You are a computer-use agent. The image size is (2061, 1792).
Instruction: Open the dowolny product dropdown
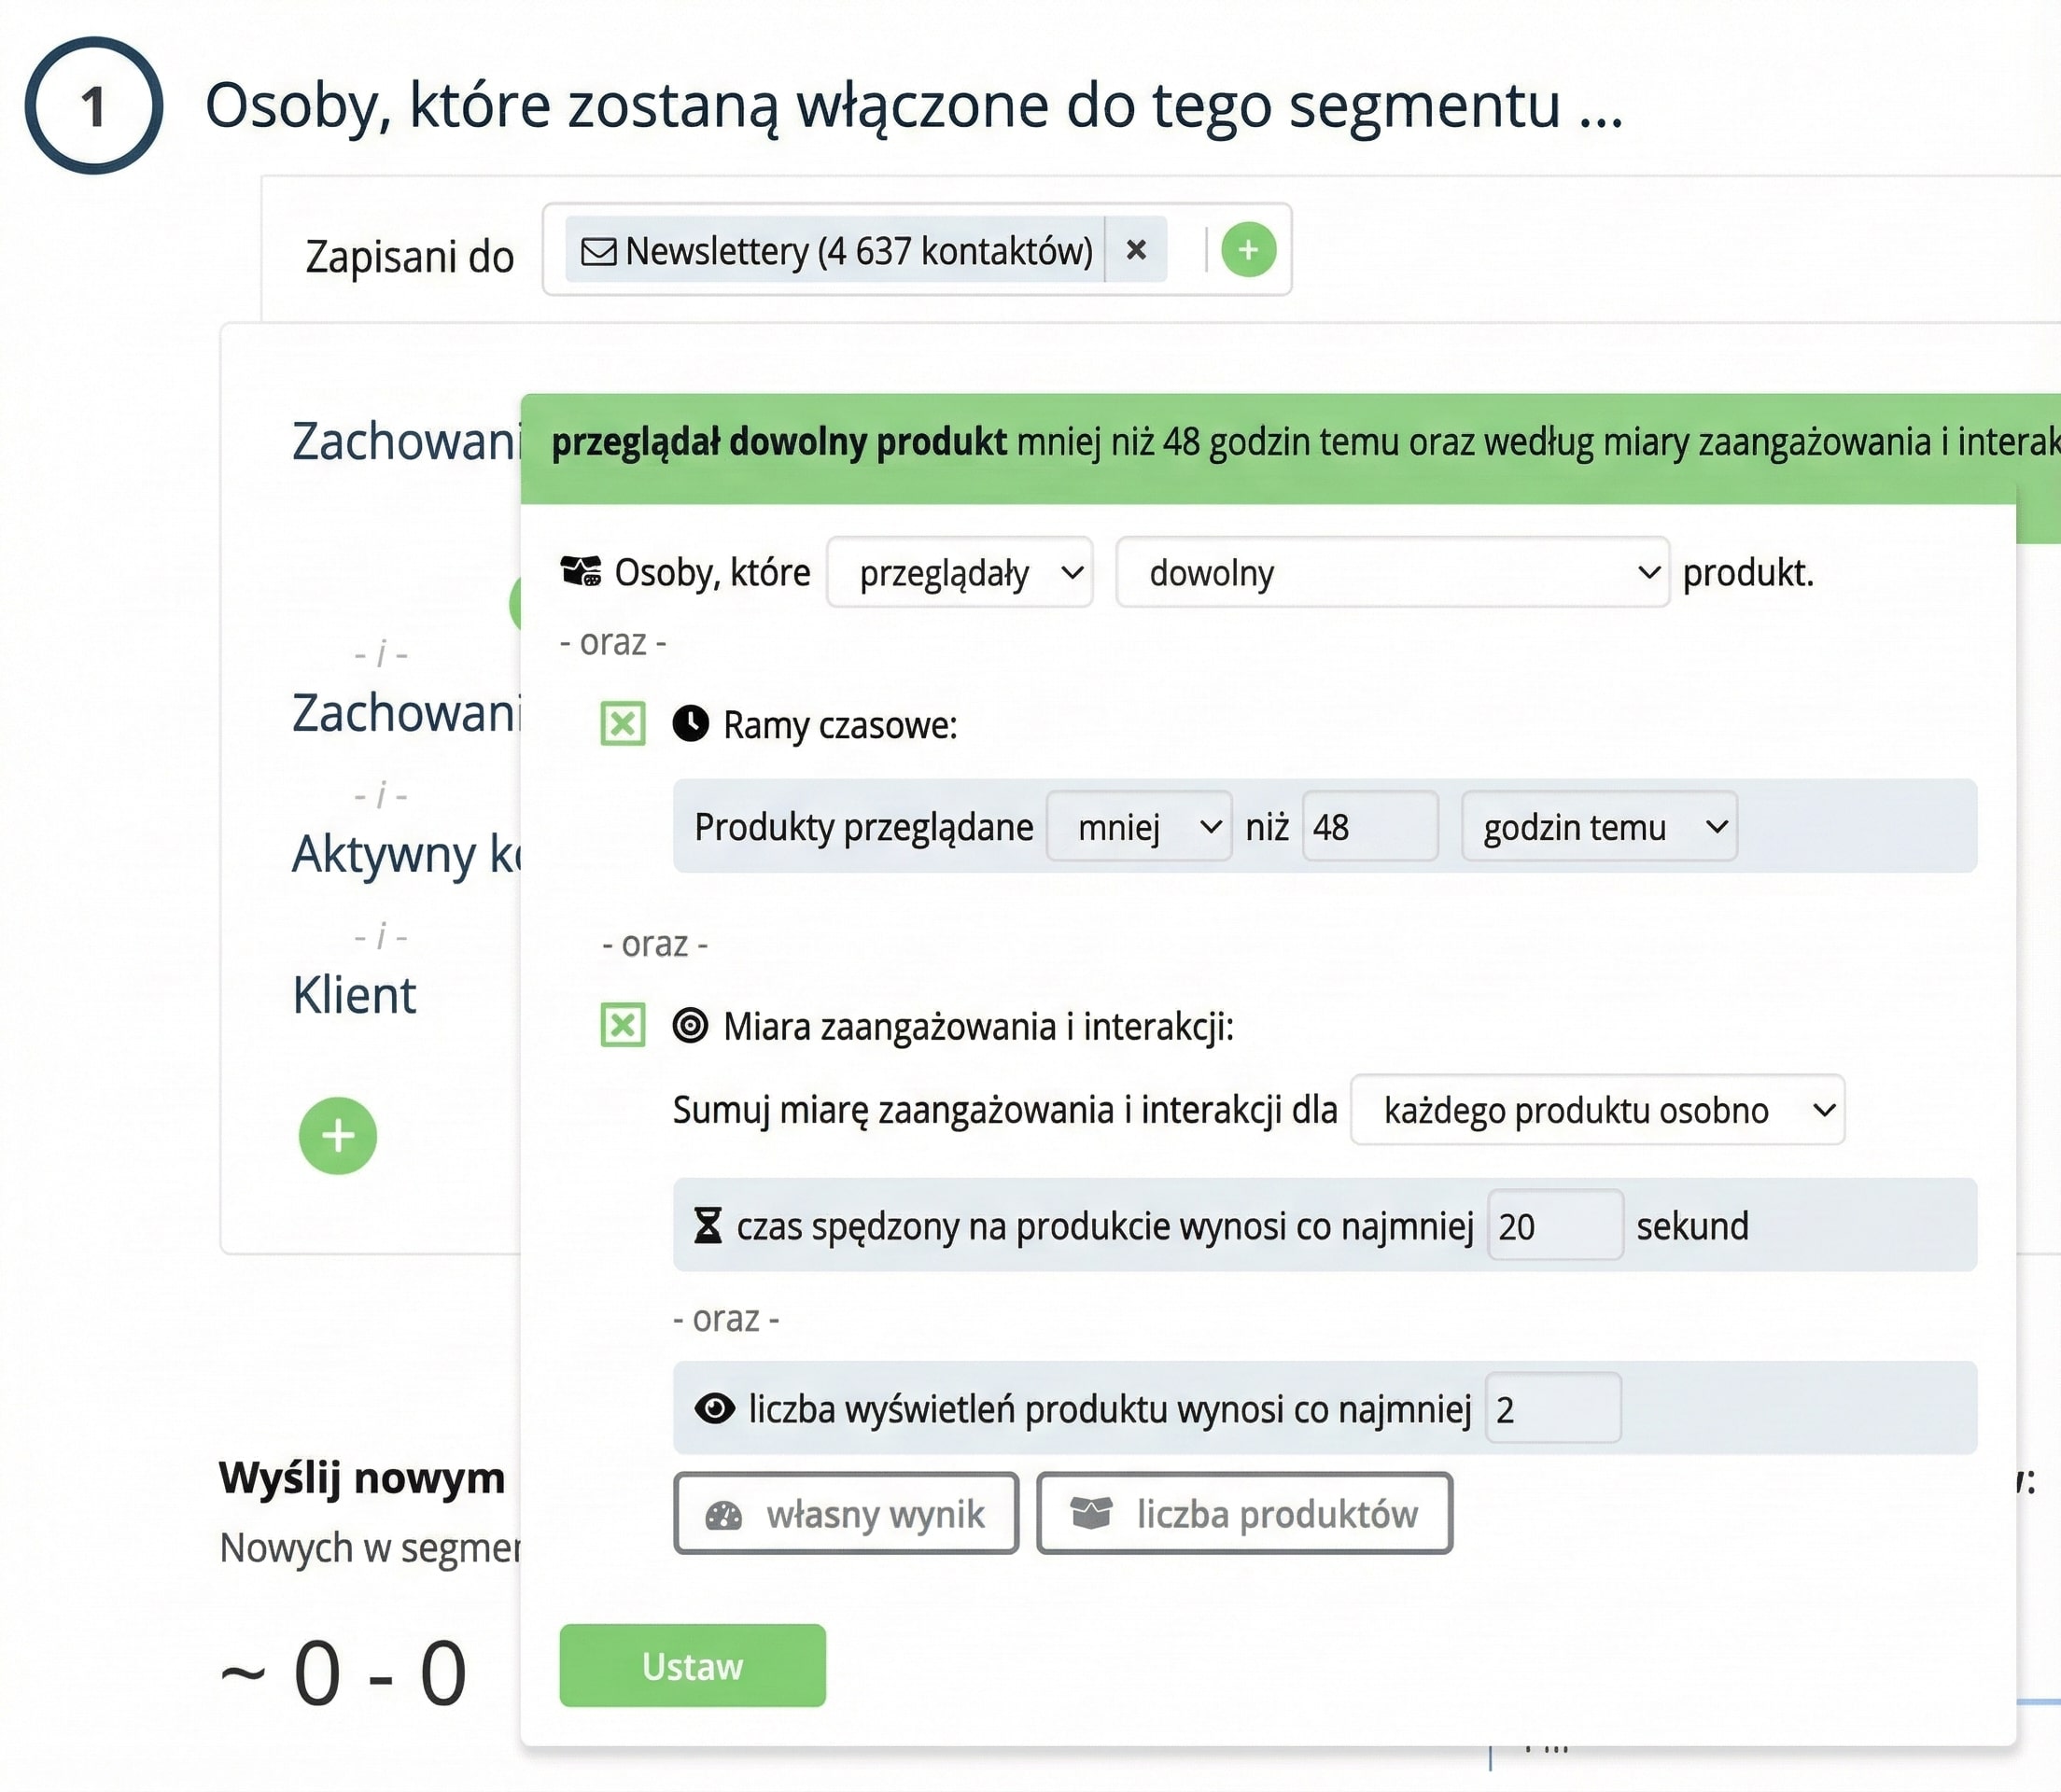[1392, 573]
